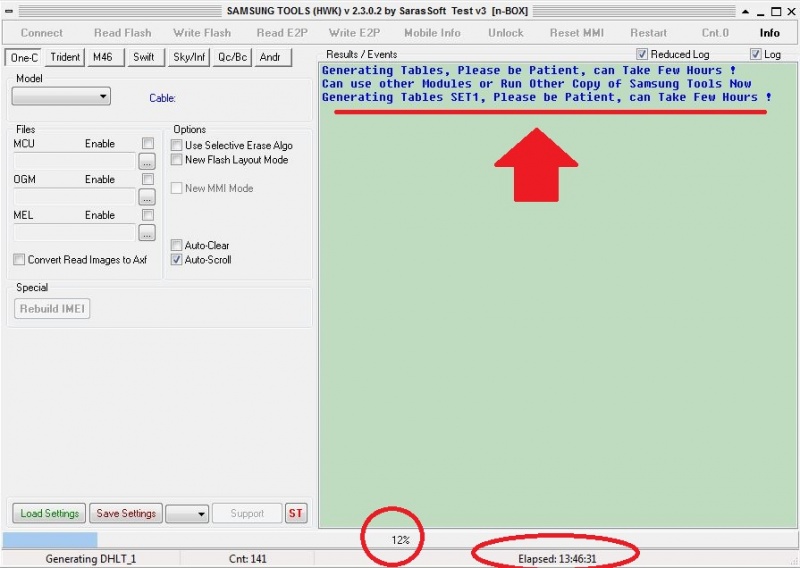Screen dimensions: 800x568
Task: Open the Model dropdown list
Action: pyautogui.click(x=61, y=96)
